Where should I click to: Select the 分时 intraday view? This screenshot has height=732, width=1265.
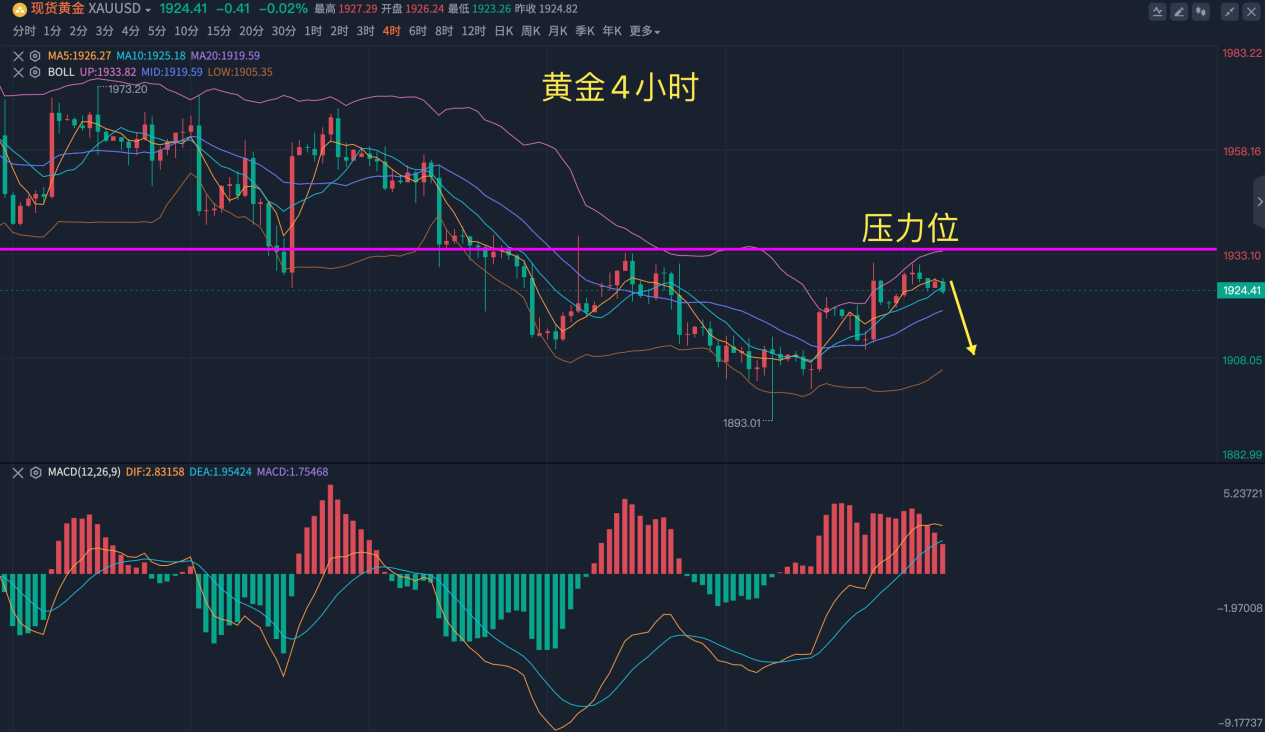(22, 31)
